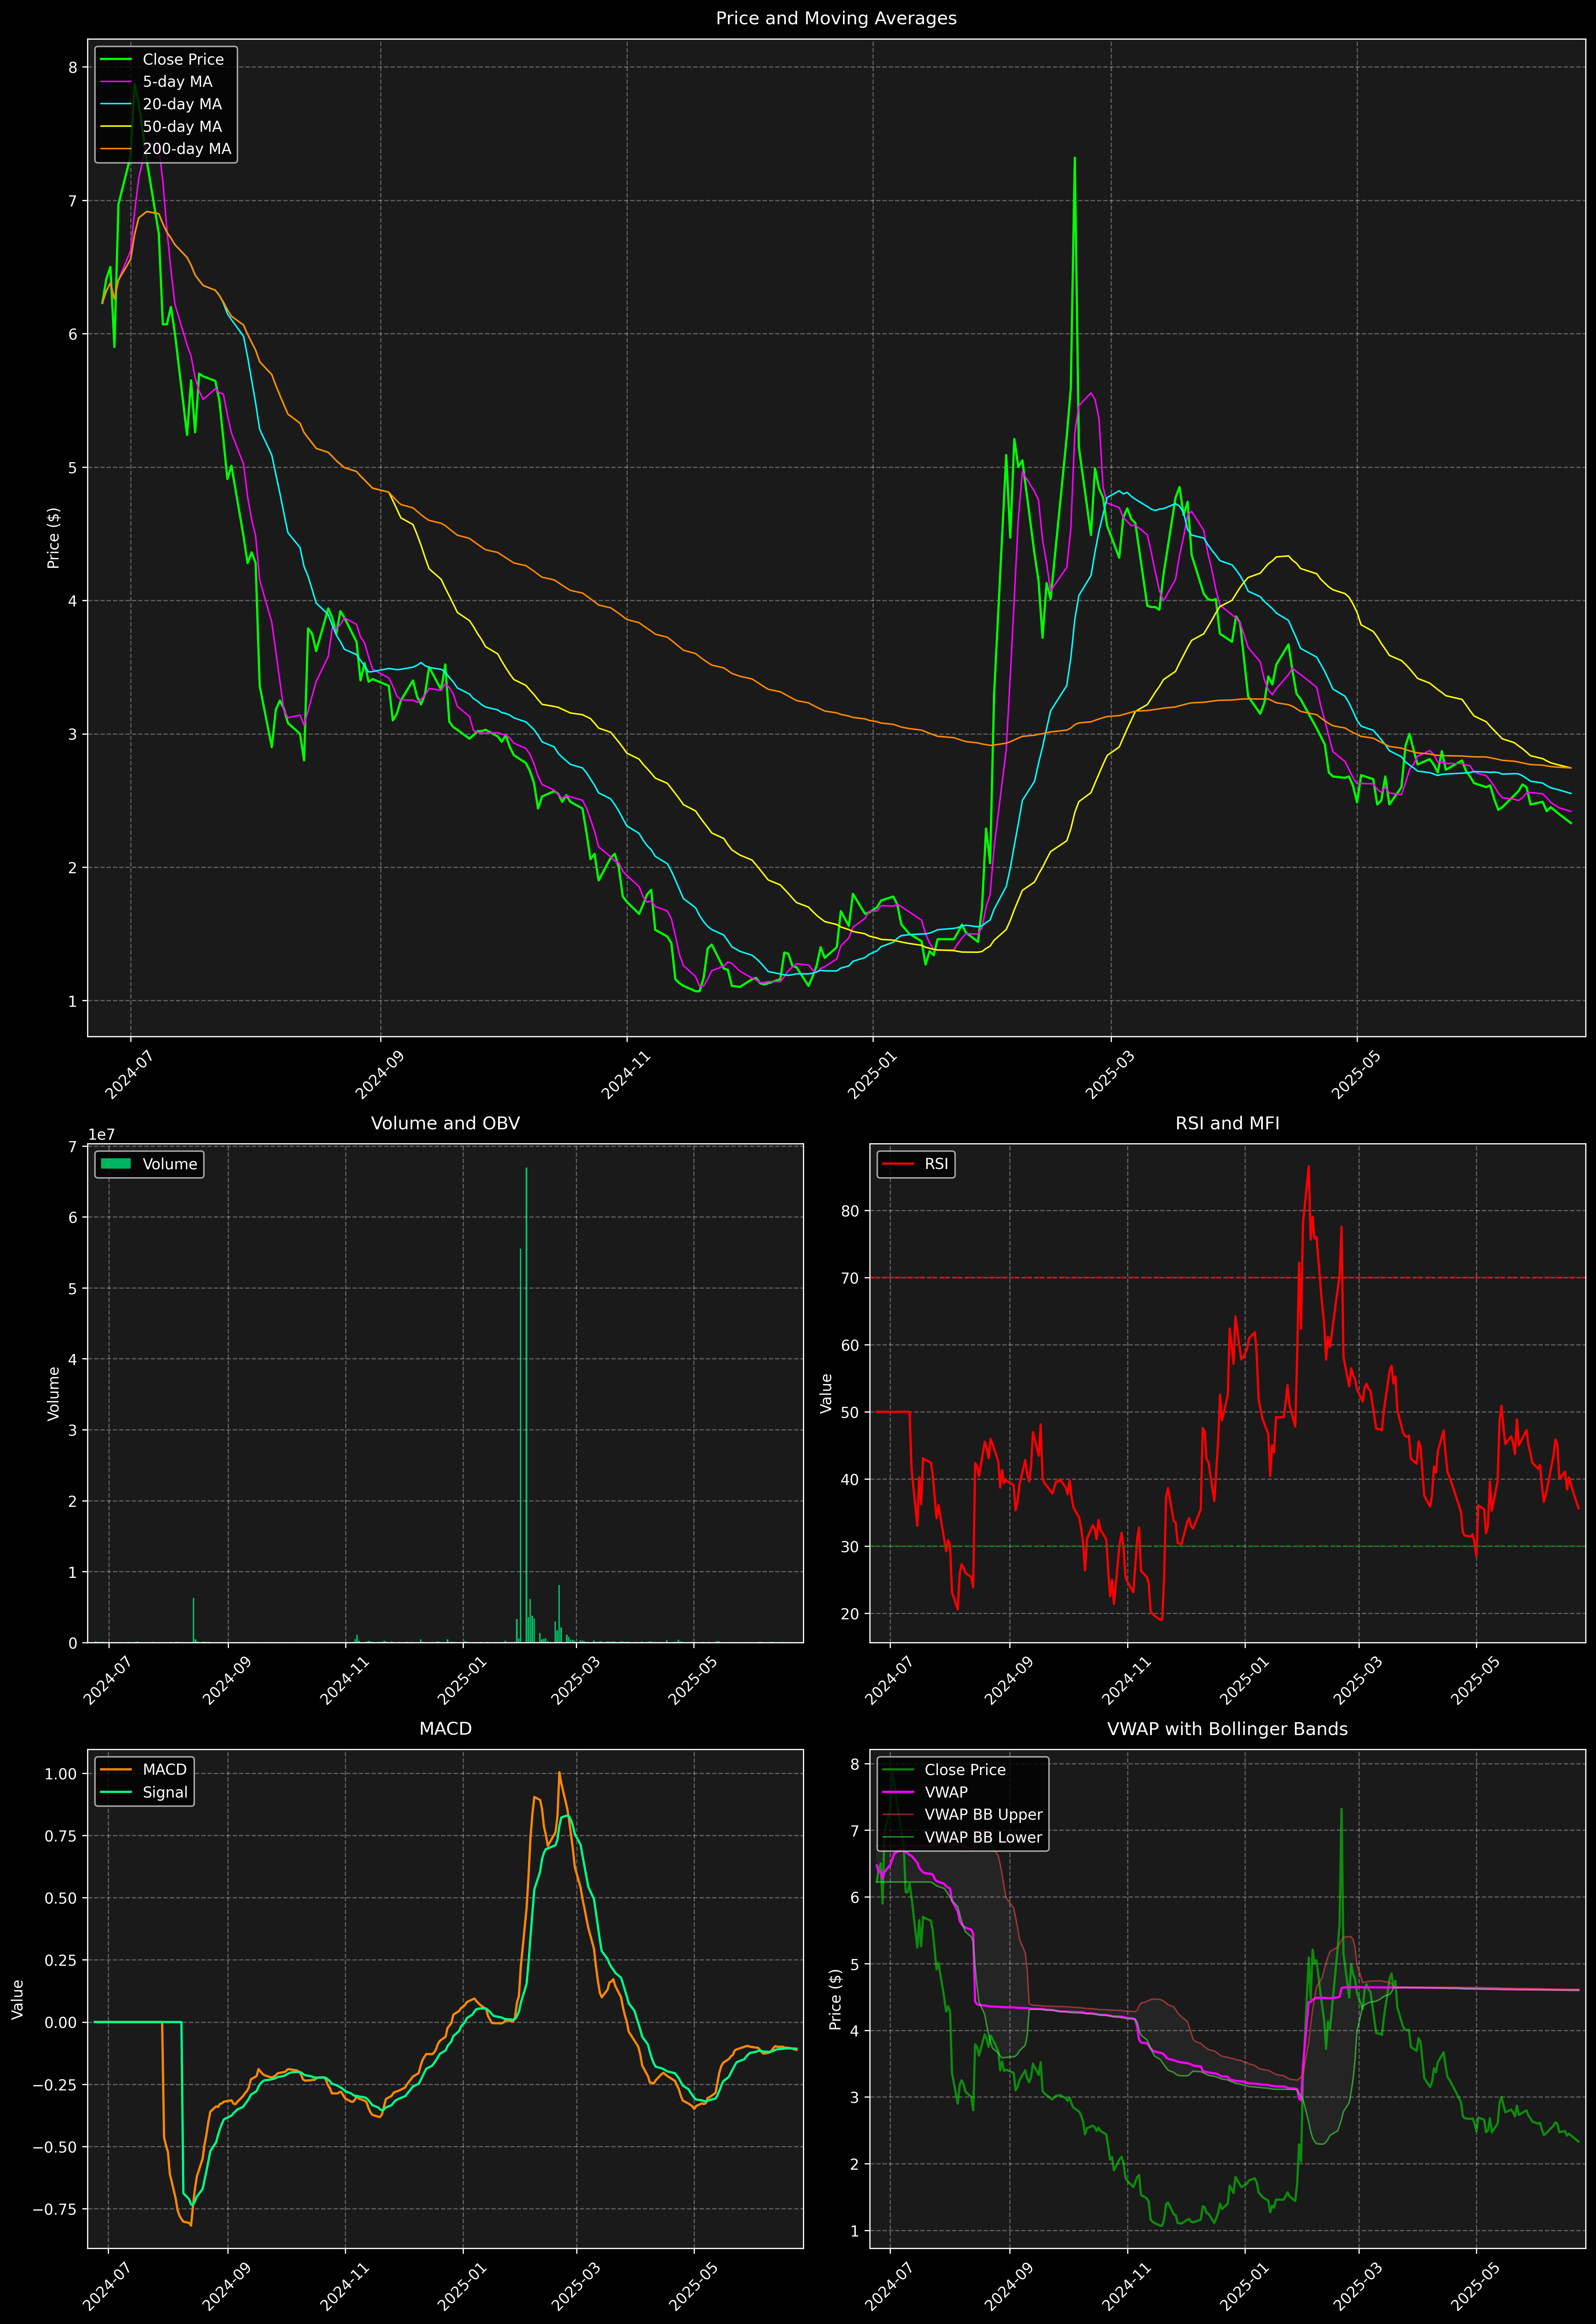Click the '6' y-axis tick of the Volume chart
The width and height of the screenshot is (1596, 2324).
[x=72, y=1218]
